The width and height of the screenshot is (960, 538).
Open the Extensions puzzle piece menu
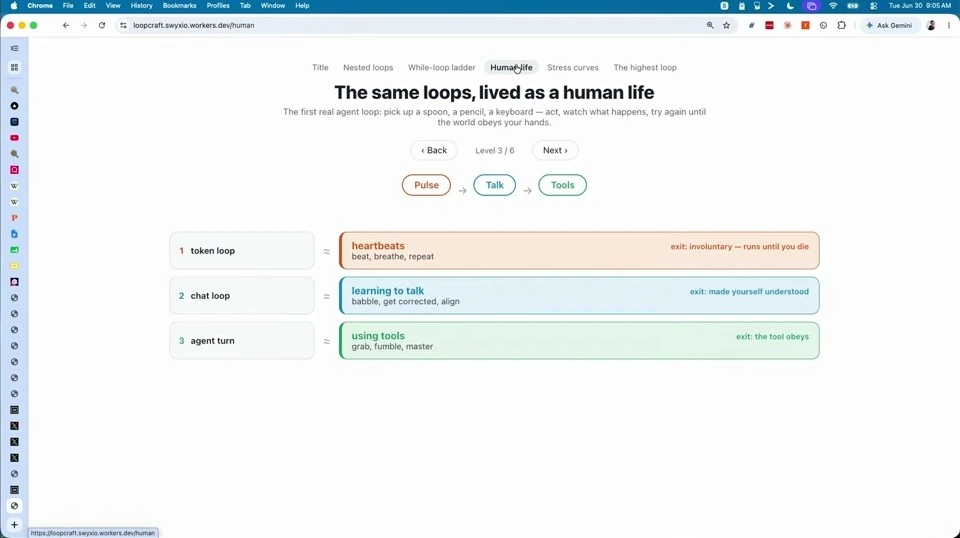[x=842, y=25]
